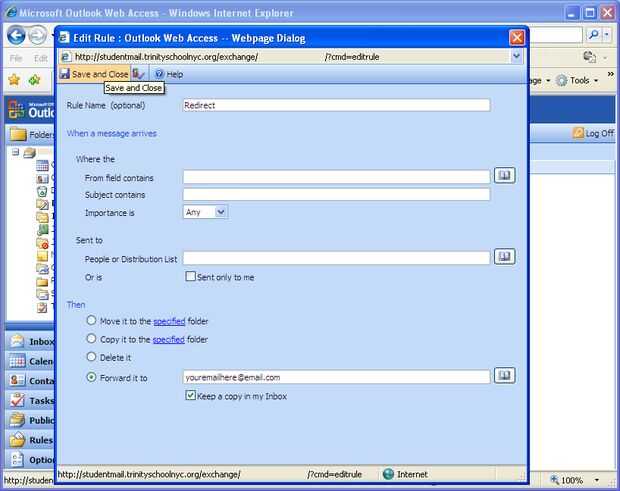Click the Contacts card icon in navigation pane

tap(17, 380)
